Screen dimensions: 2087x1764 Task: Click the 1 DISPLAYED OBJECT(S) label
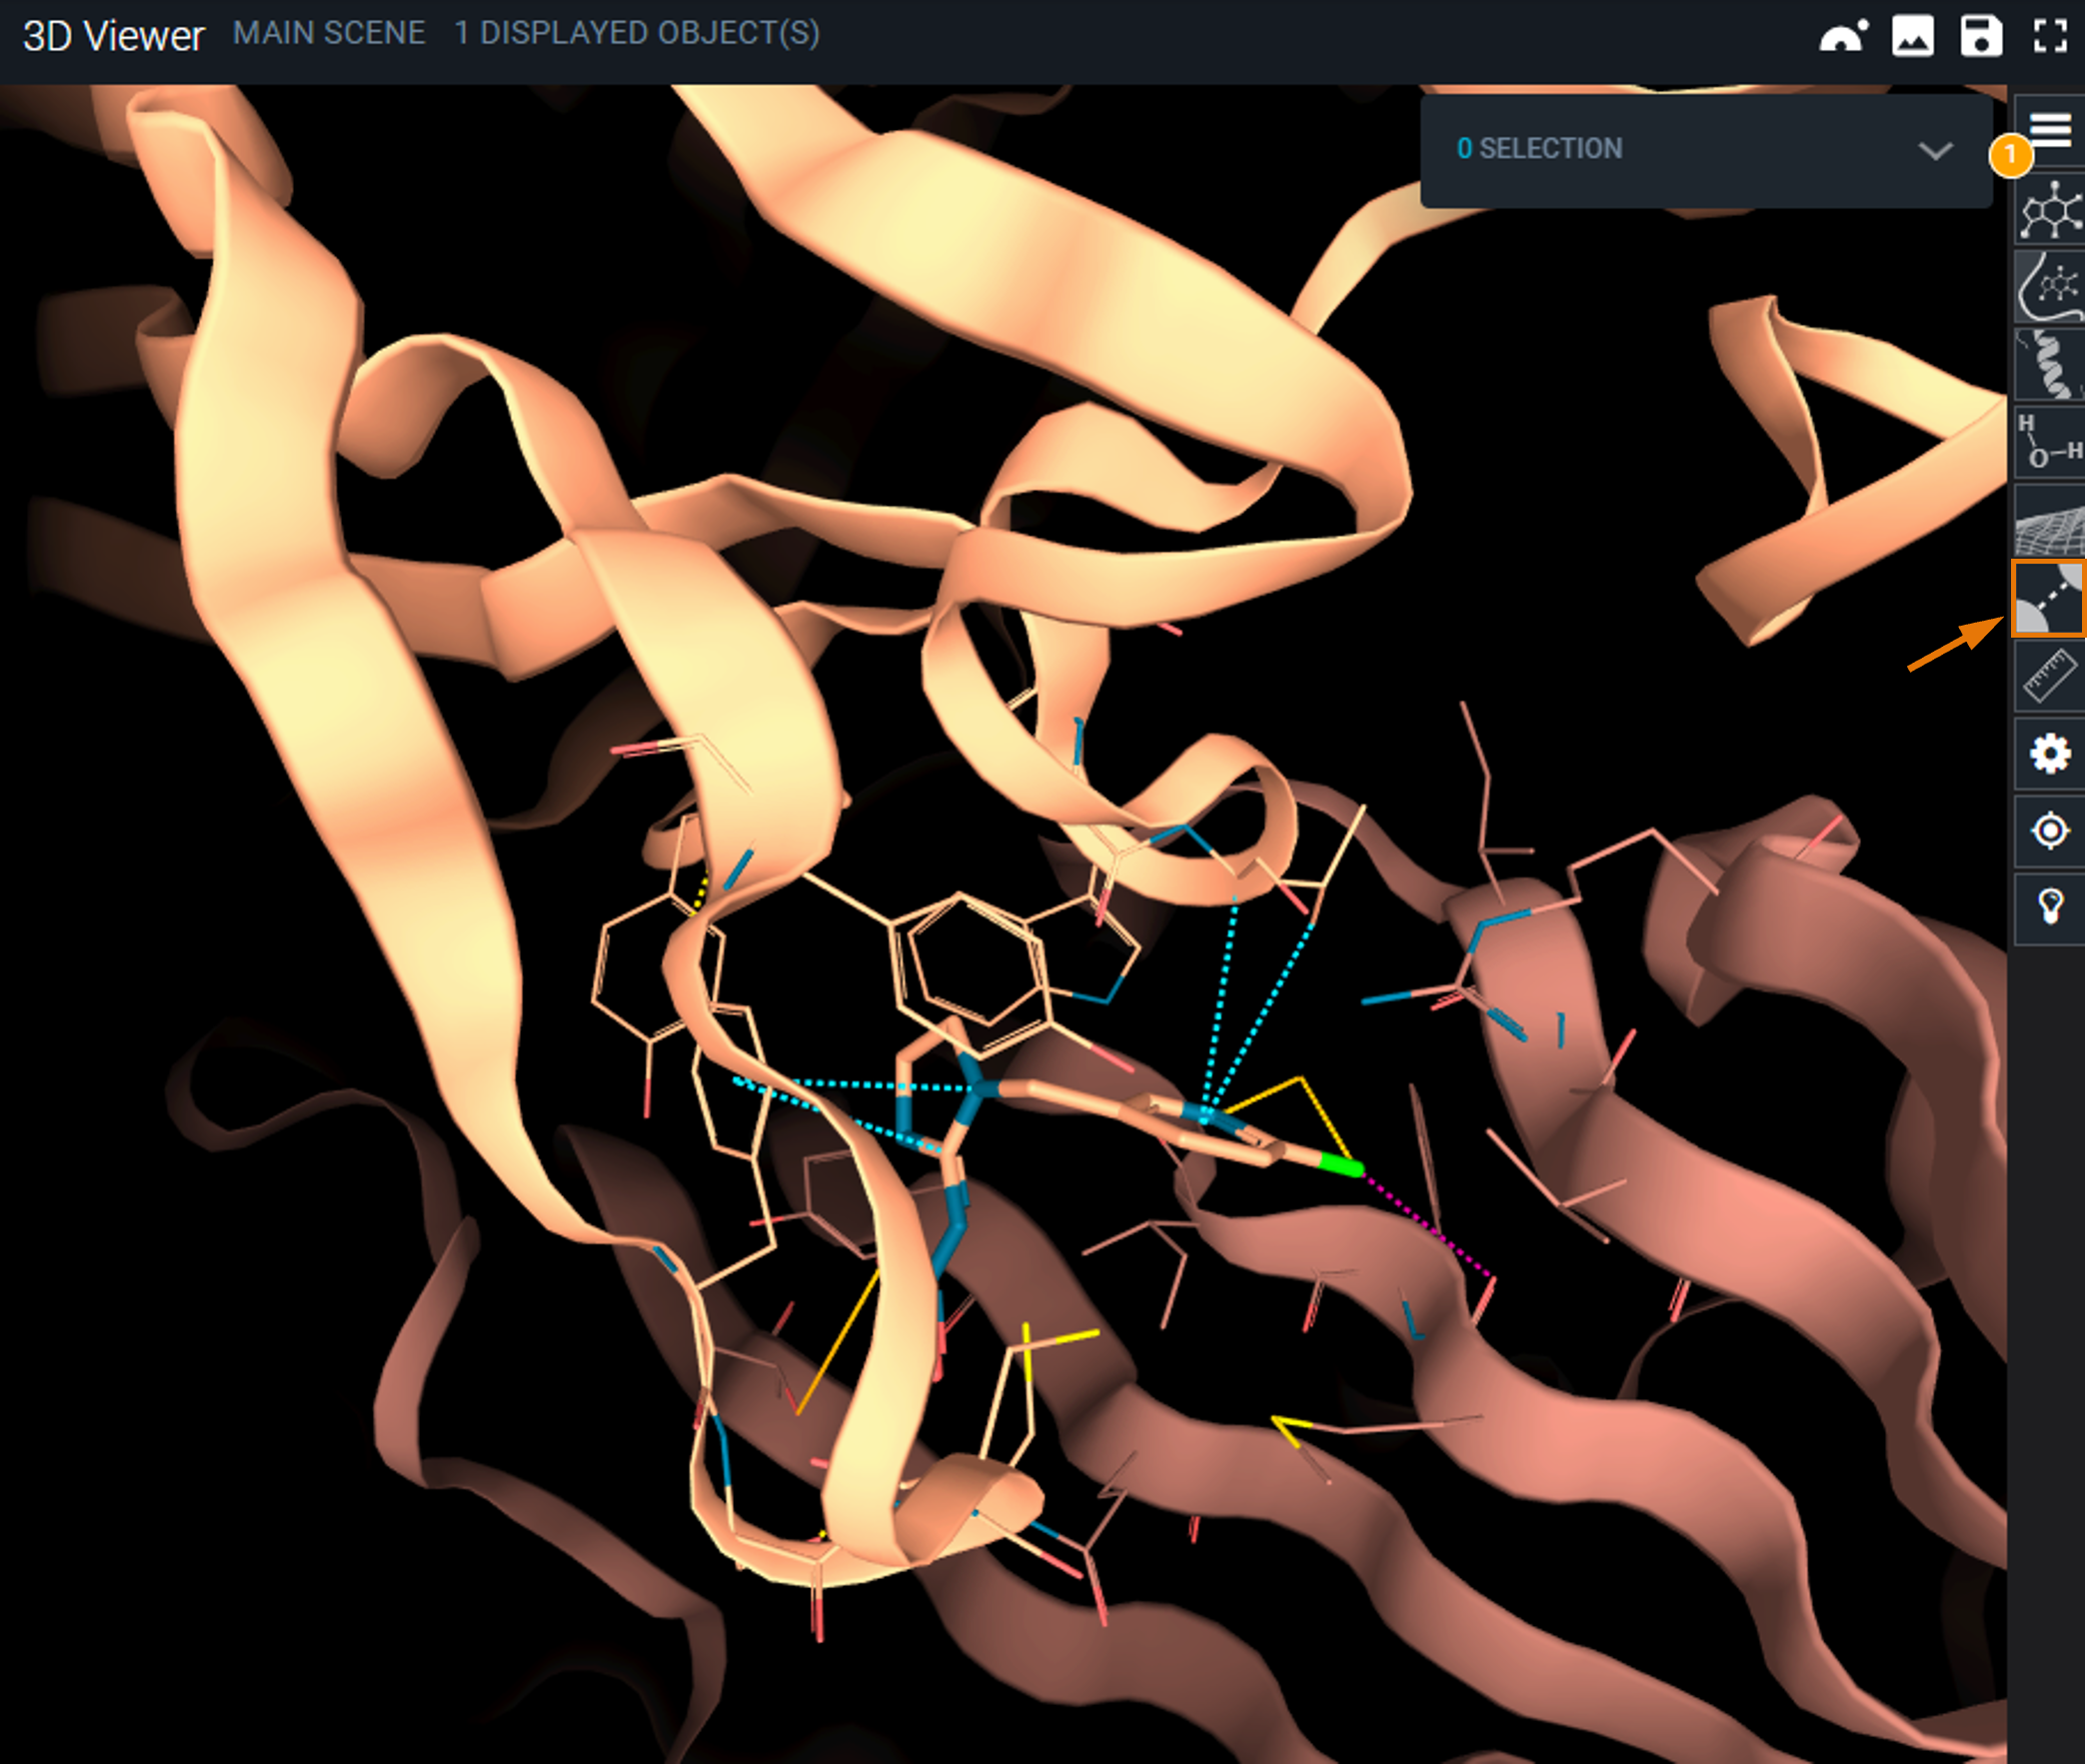click(x=637, y=33)
